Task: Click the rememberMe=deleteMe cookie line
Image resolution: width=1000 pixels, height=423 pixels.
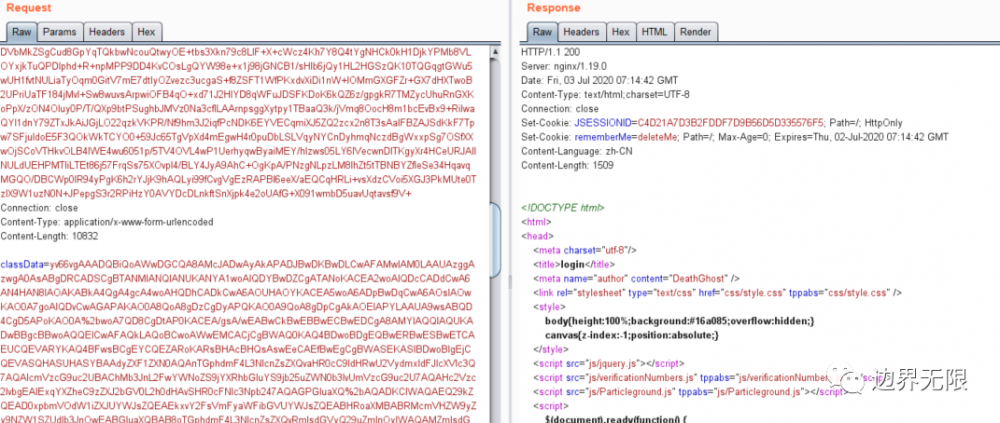Action: pyautogui.click(x=735, y=137)
